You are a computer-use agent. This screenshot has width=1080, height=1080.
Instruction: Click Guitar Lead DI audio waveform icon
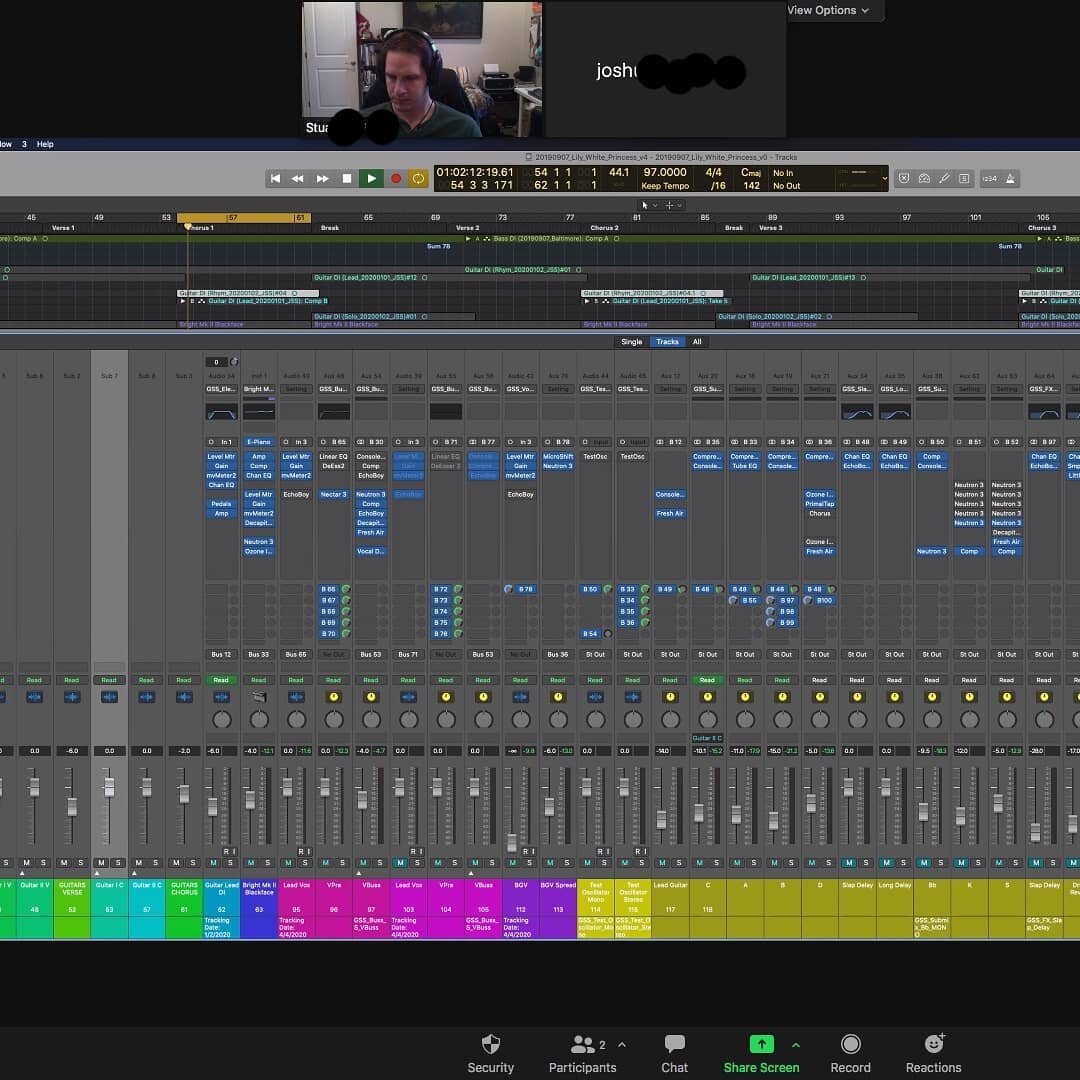click(x=221, y=697)
